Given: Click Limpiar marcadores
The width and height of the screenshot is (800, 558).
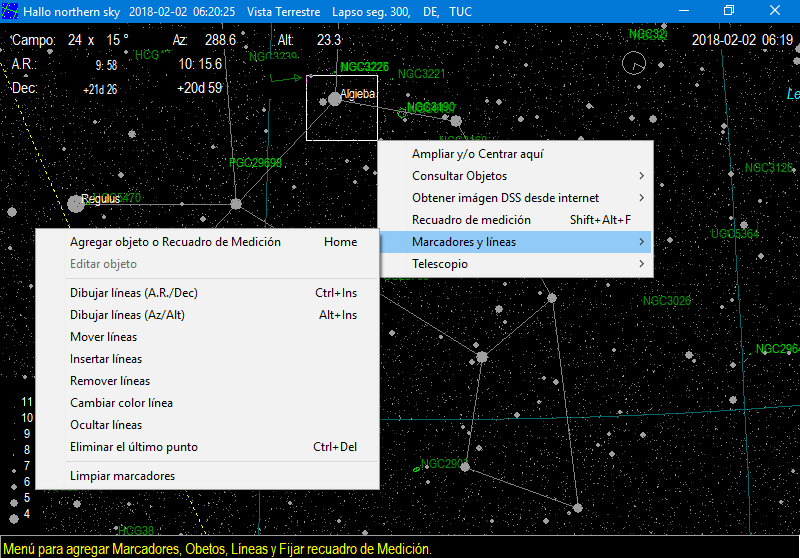Looking at the screenshot, I should tap(122, 476).
